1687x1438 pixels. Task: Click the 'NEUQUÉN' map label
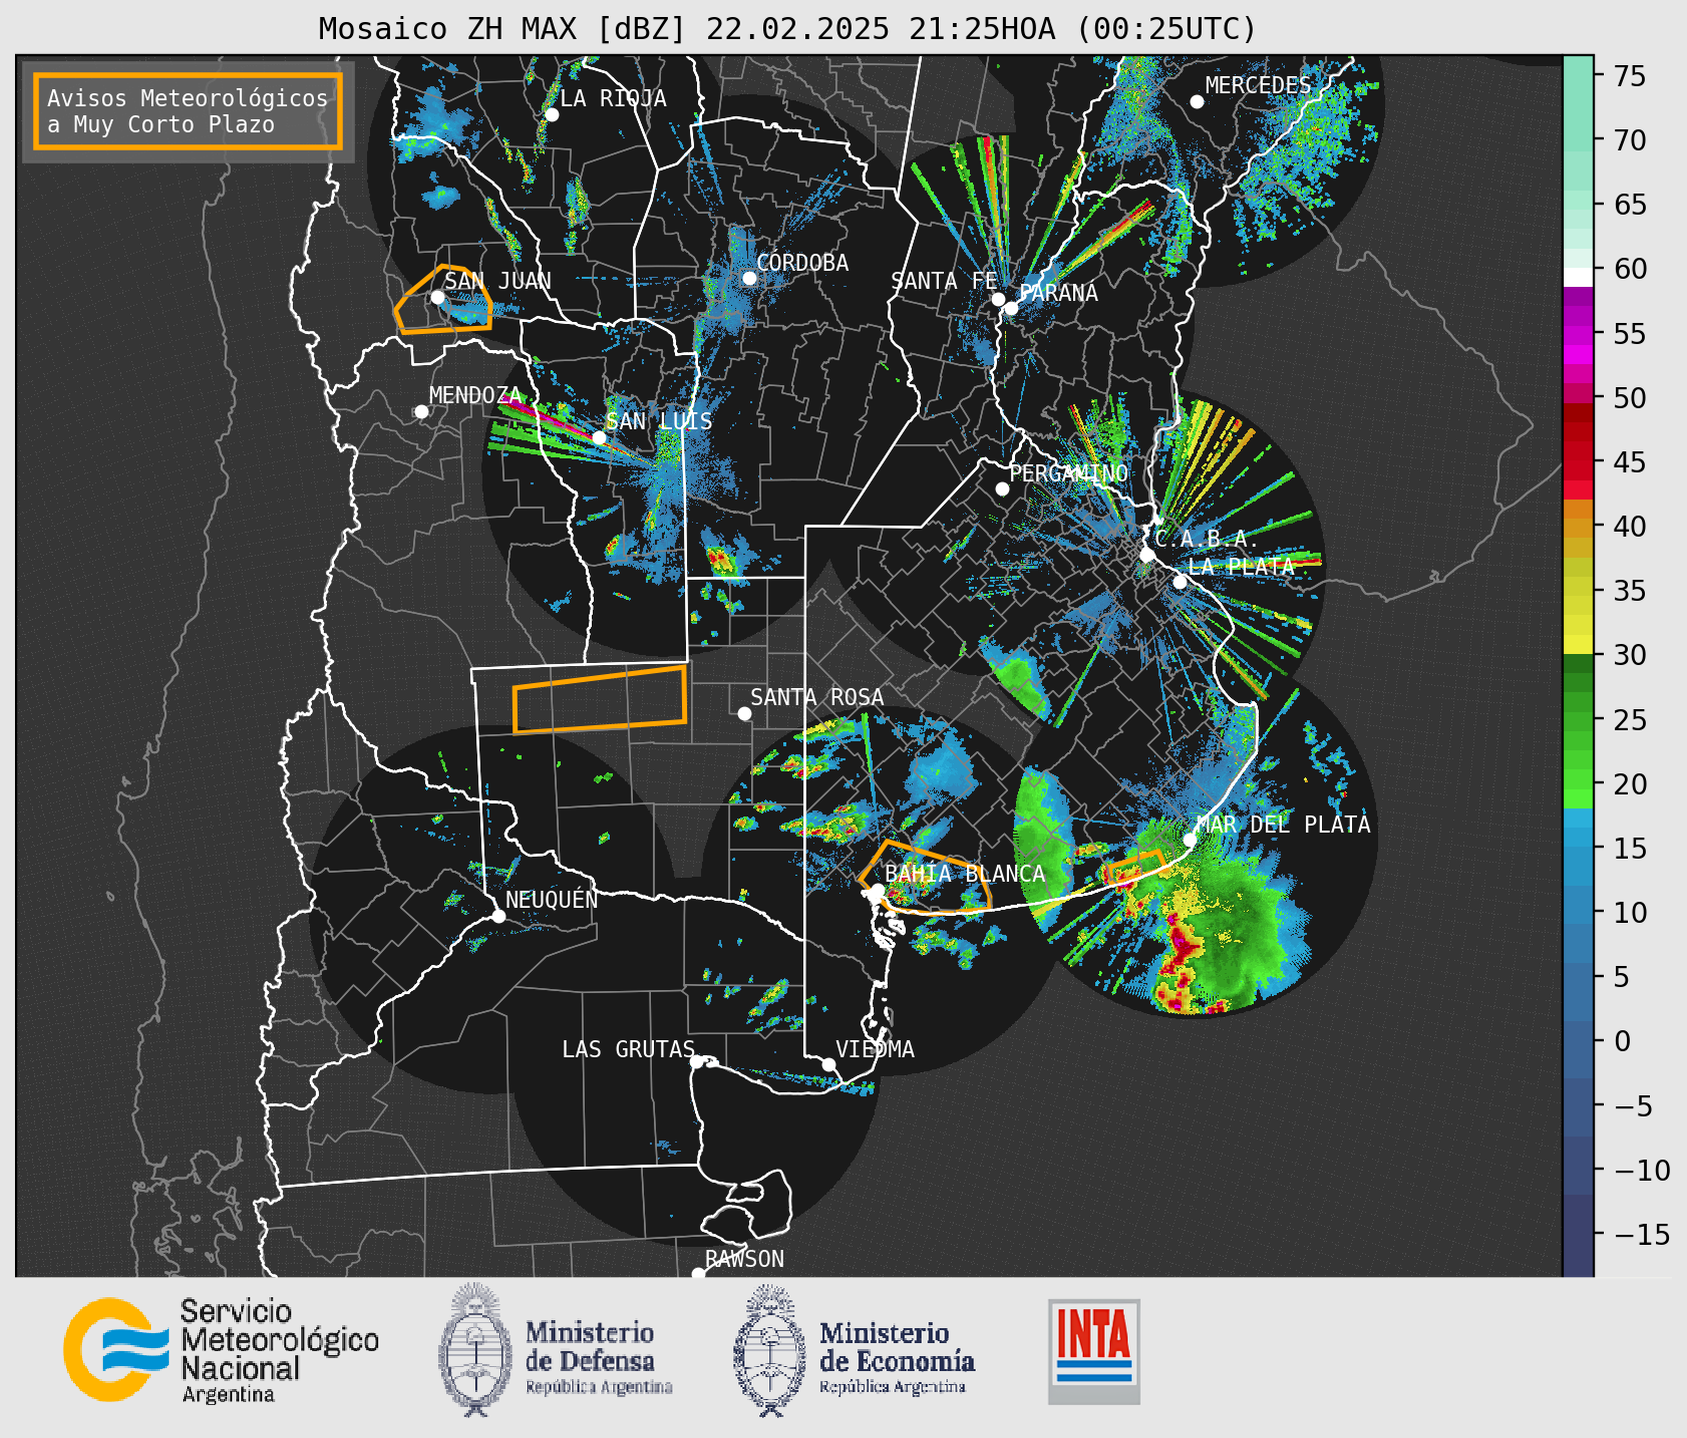point(551,899)
